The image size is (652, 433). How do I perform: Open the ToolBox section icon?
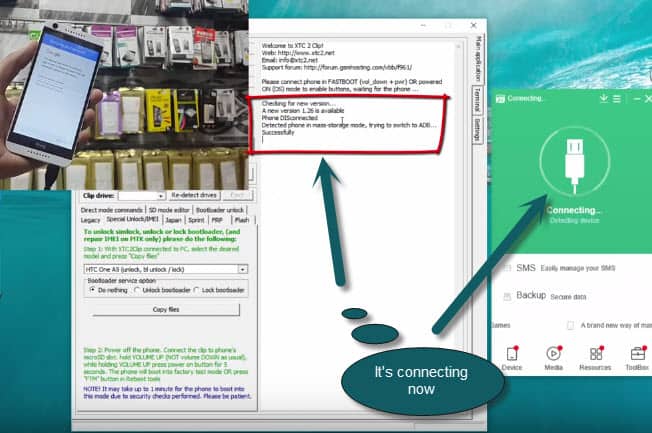tap(637, 354)
